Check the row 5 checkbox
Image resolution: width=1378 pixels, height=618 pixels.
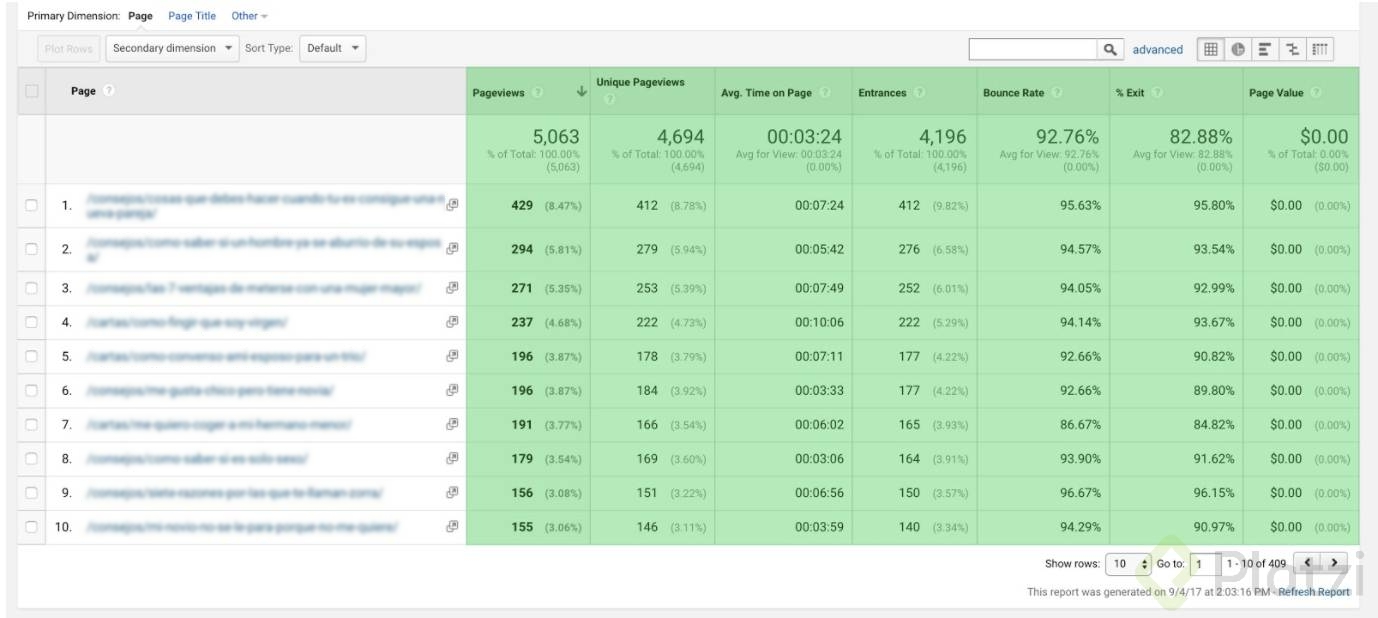point(32,356)
